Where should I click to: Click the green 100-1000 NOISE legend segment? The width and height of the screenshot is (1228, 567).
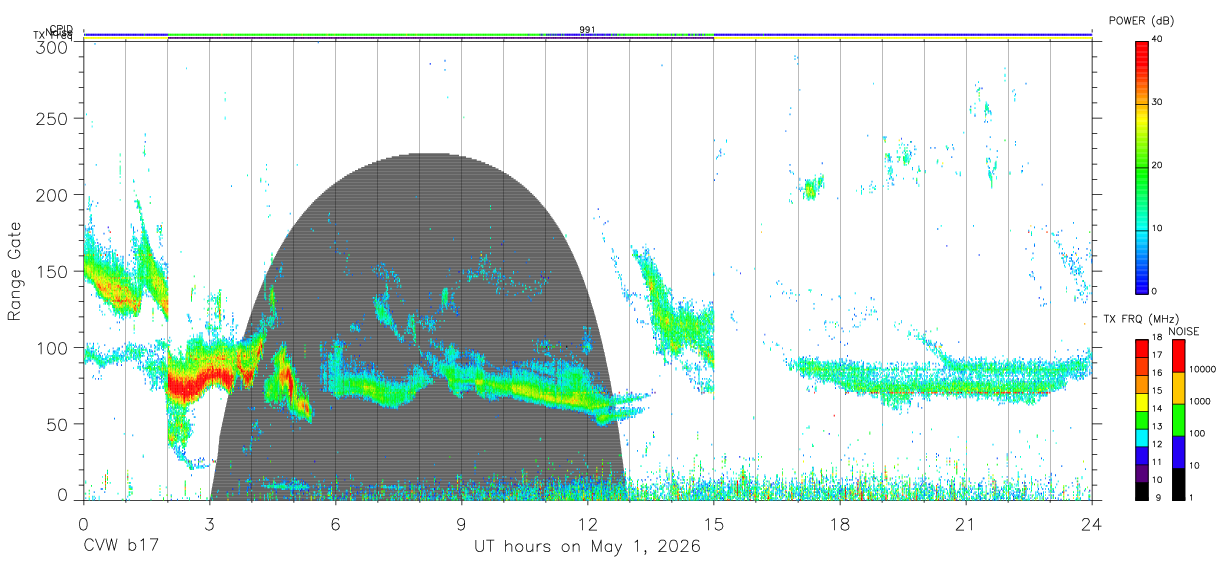(1178, 420)
